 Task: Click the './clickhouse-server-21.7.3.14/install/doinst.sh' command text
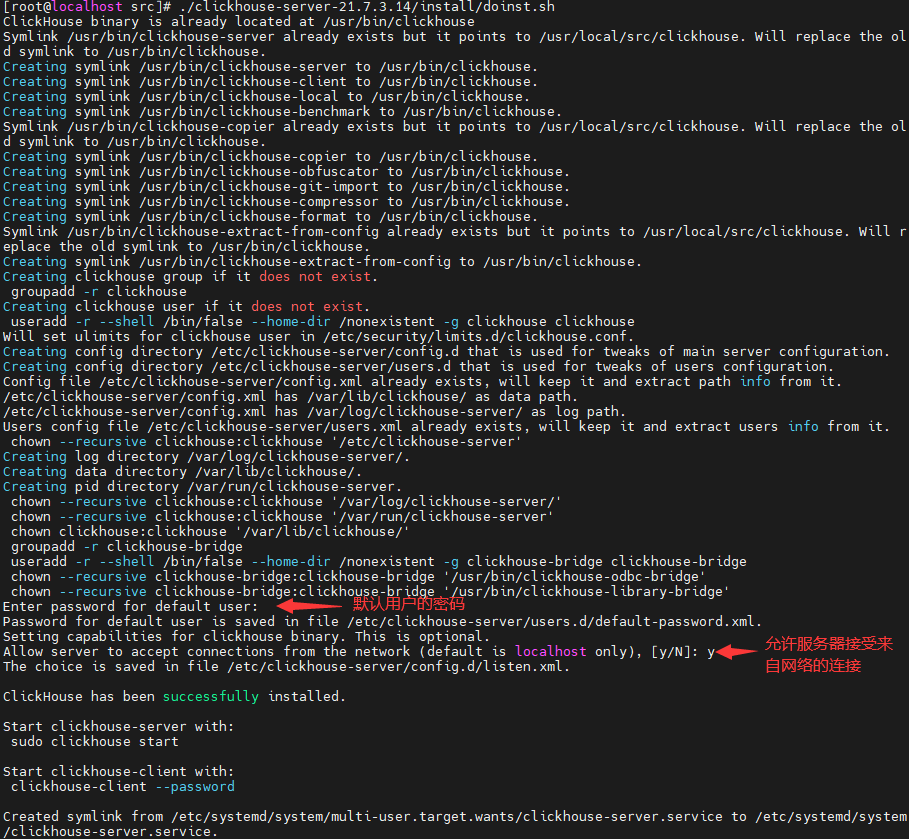(x=366, y=7)
